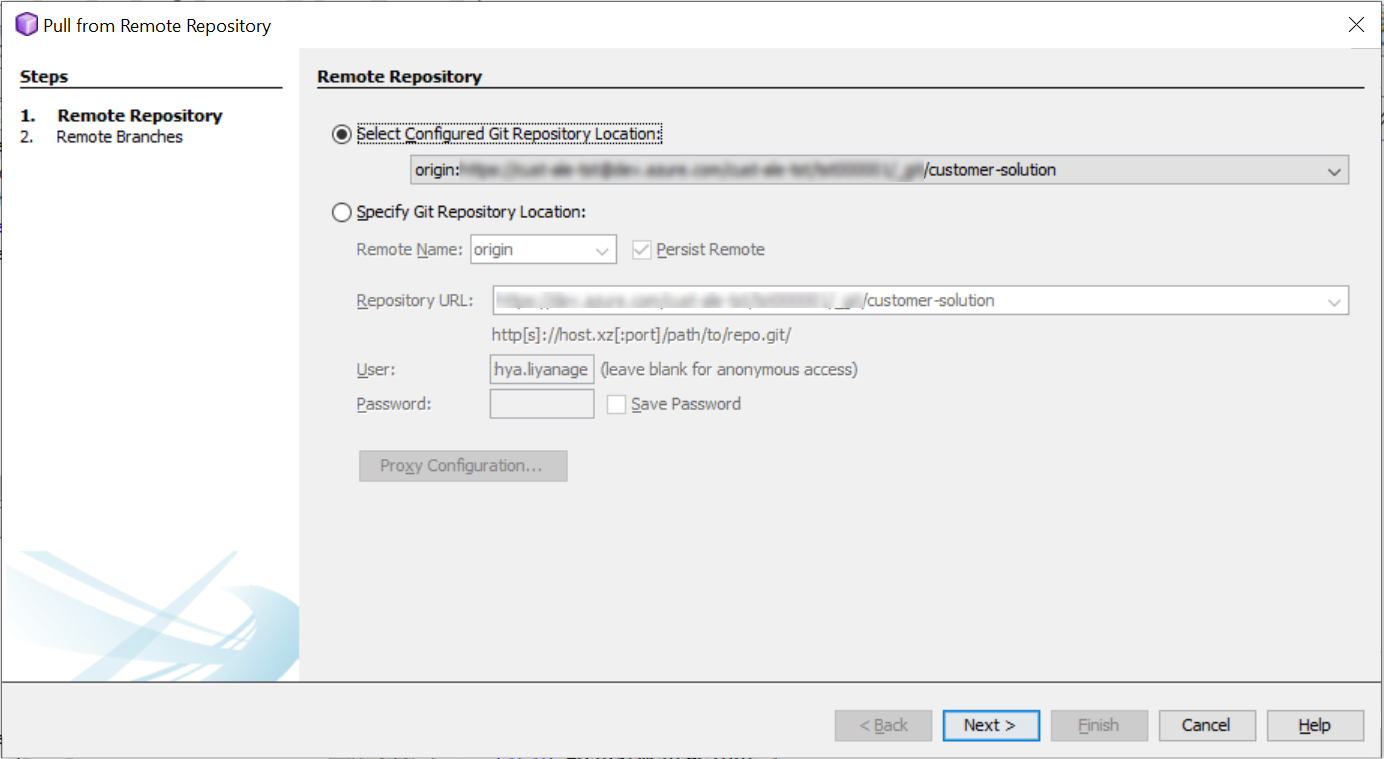The width and height of the screenshot is (1384, 759).
Task: Select step 1 Remote Repository in Steps
Action: point(139,116)
